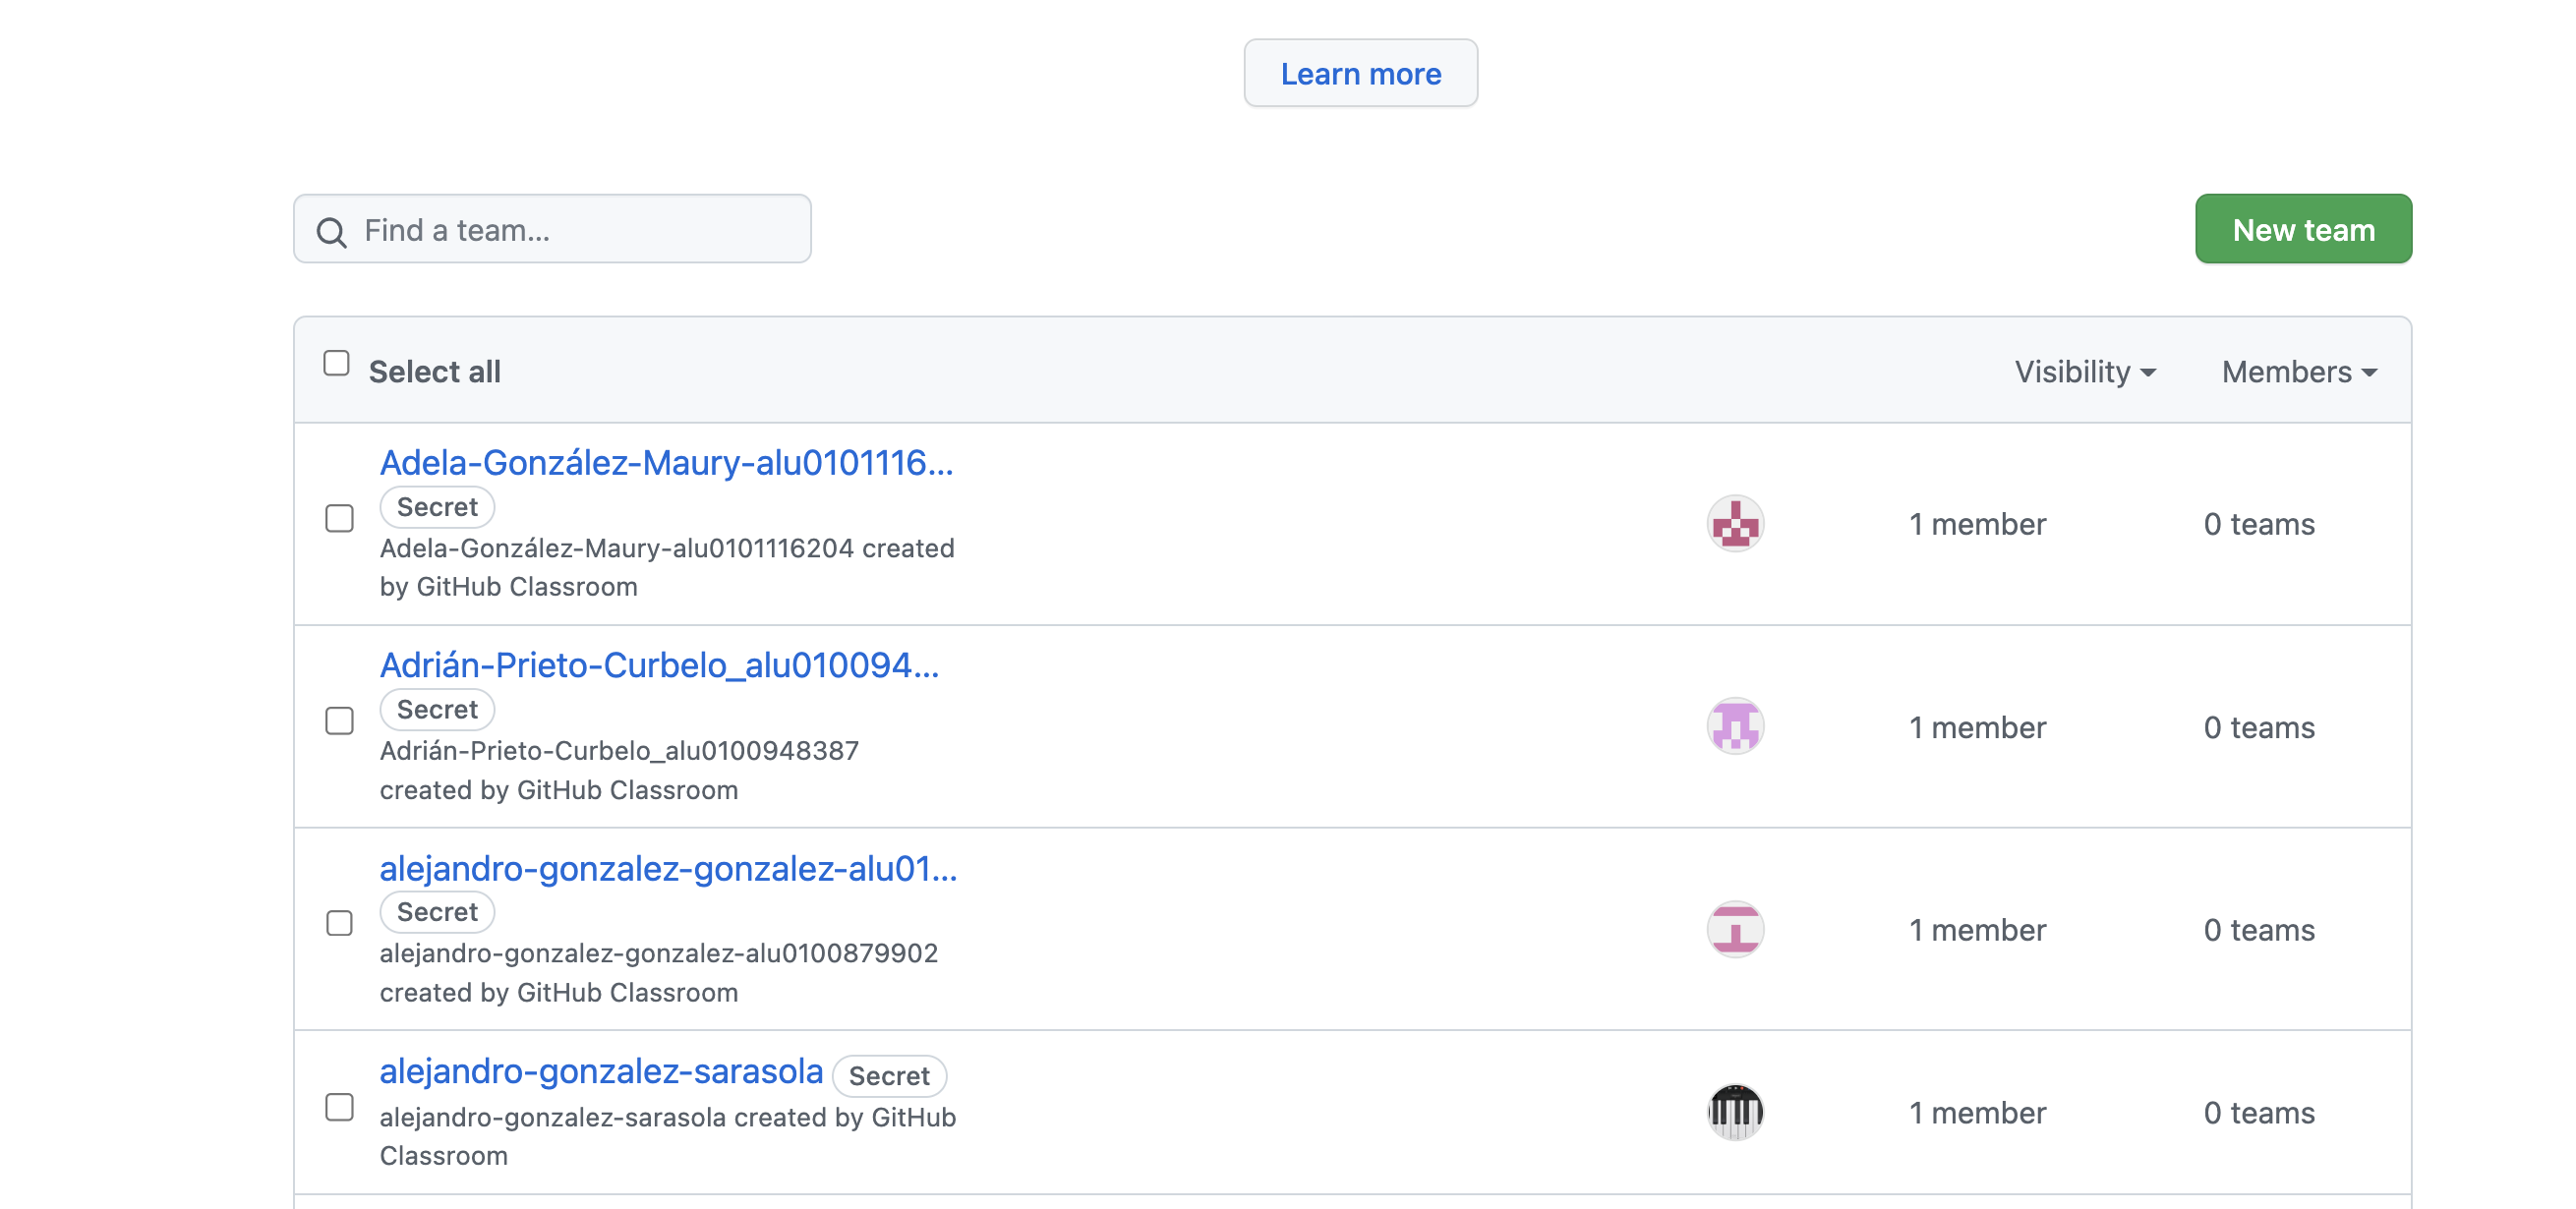Click 1 member for Adrián-Prieto-Curbelo

coord(1977,728)
